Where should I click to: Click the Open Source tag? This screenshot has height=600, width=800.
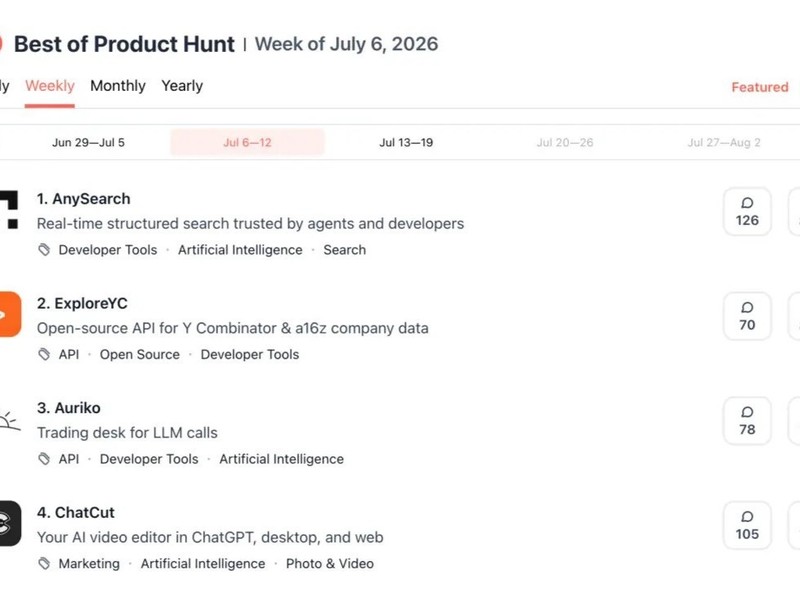coord(140,355)
